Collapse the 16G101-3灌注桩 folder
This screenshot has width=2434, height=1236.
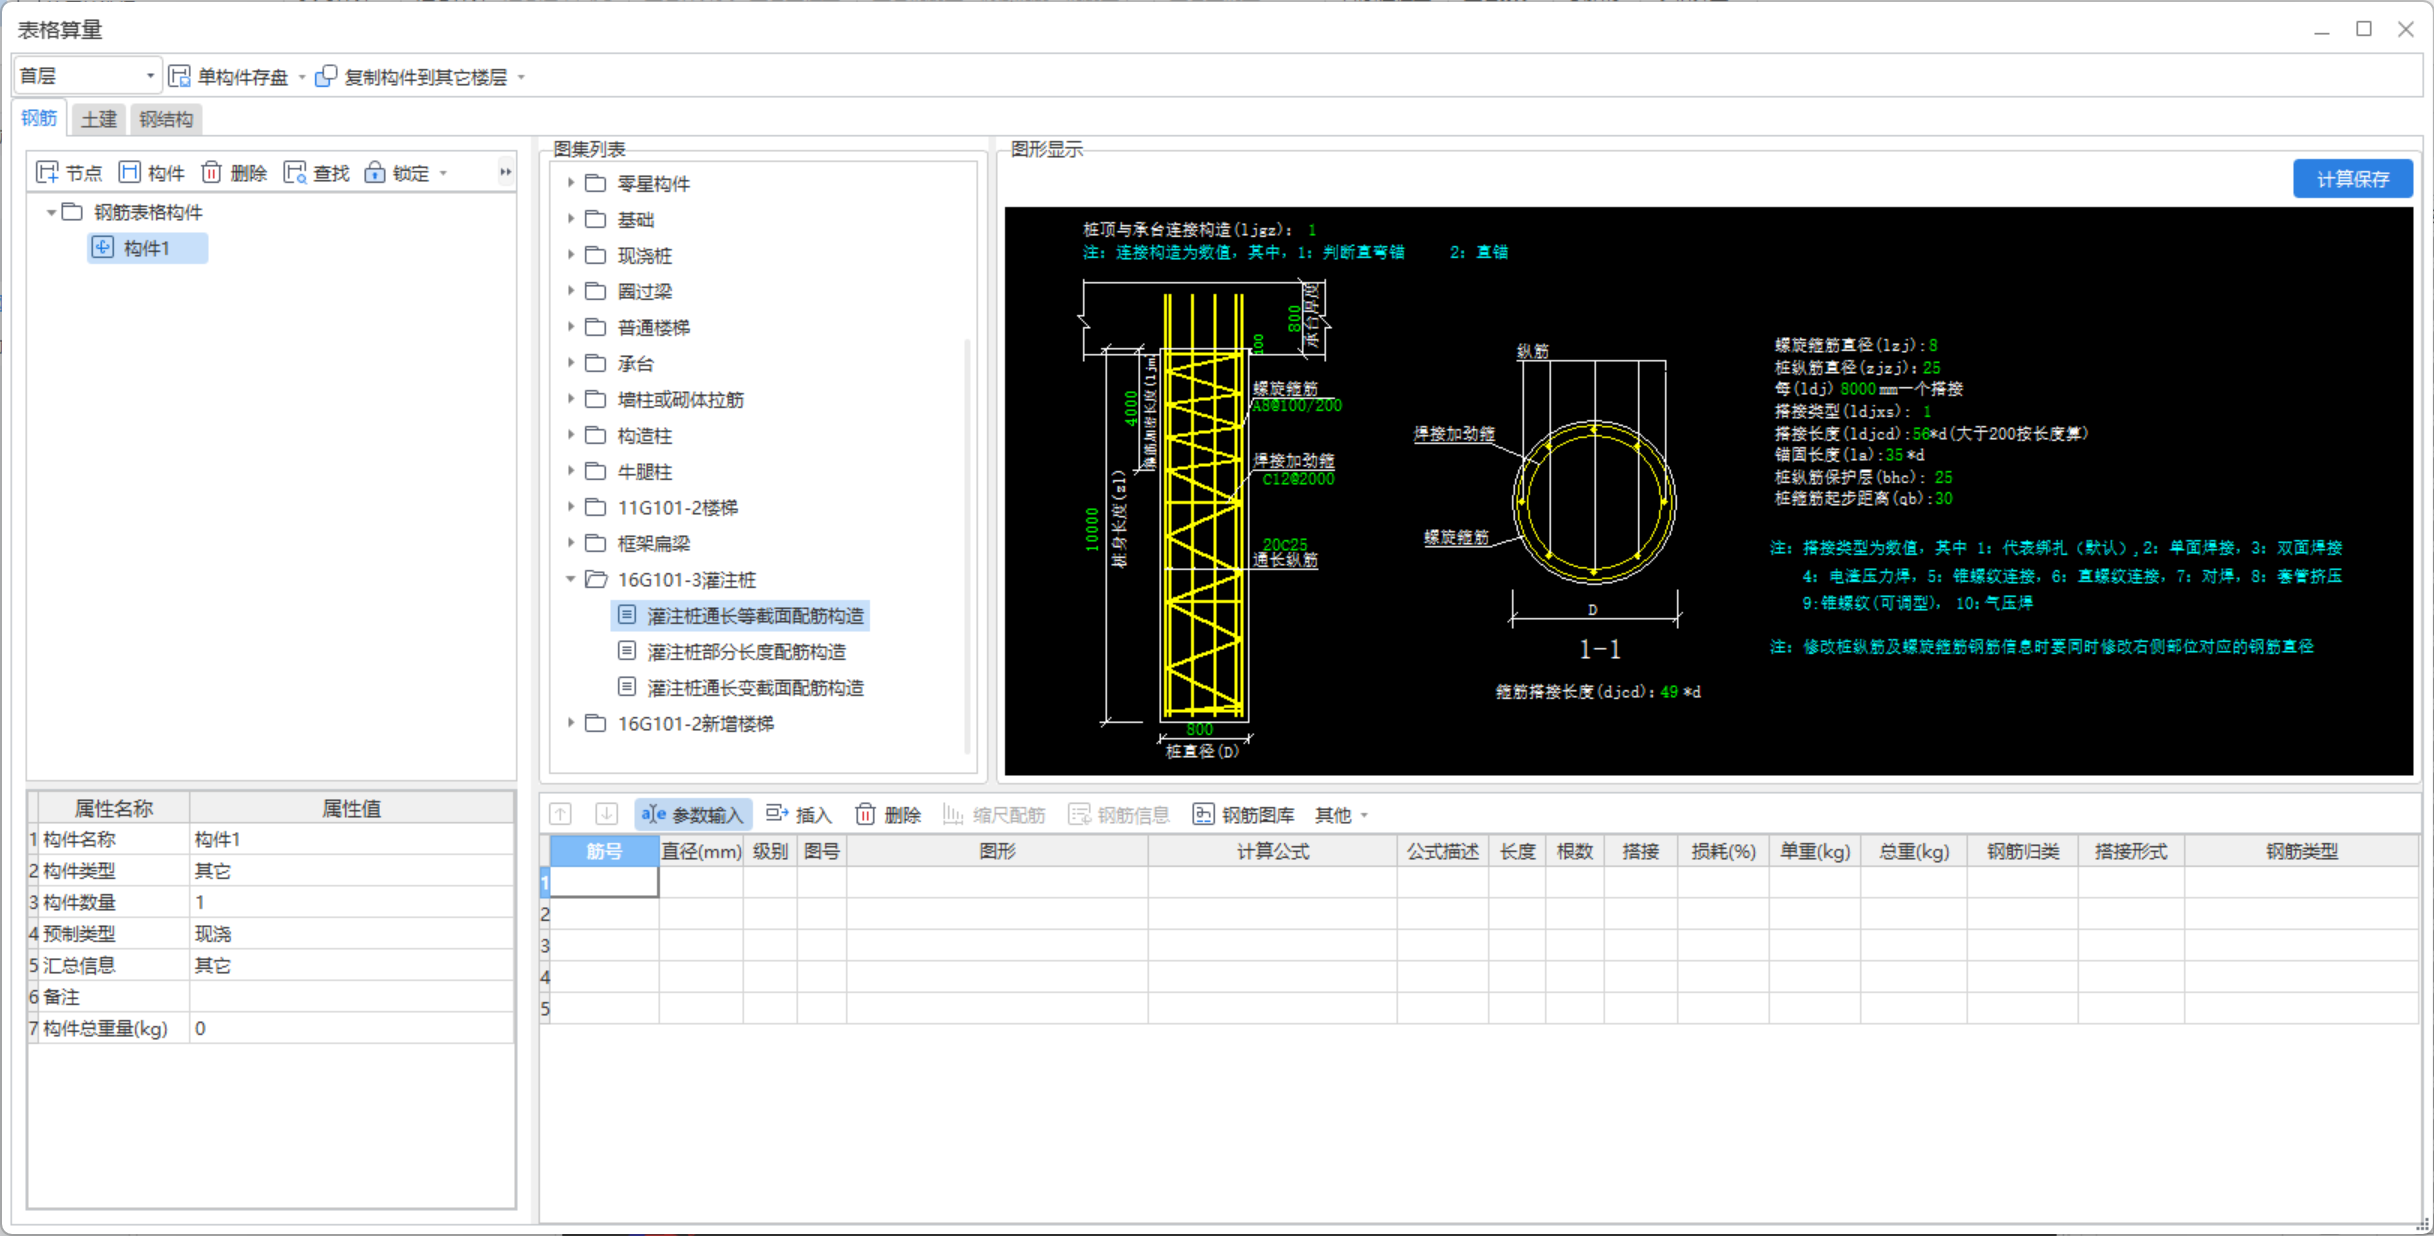570,579
